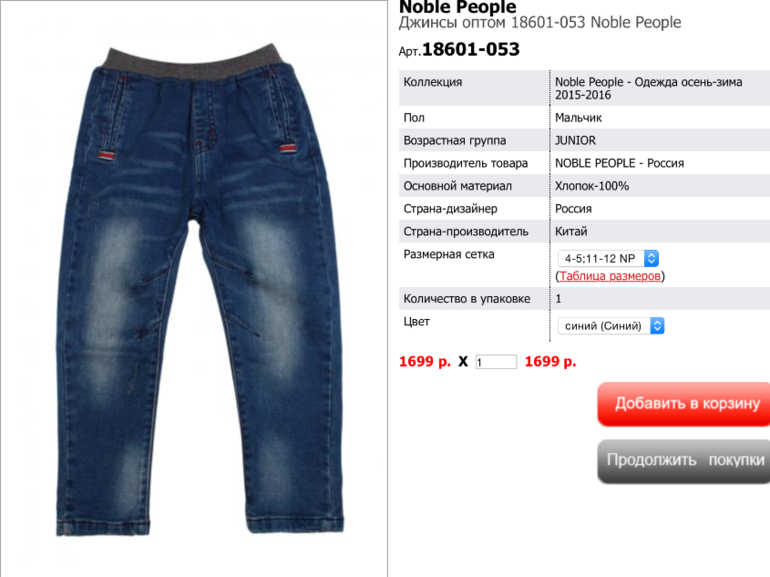The image size is (770, 577).
Task: Click the product title Джинсы оптом 18601-053
Action: [x=493, y=23]
